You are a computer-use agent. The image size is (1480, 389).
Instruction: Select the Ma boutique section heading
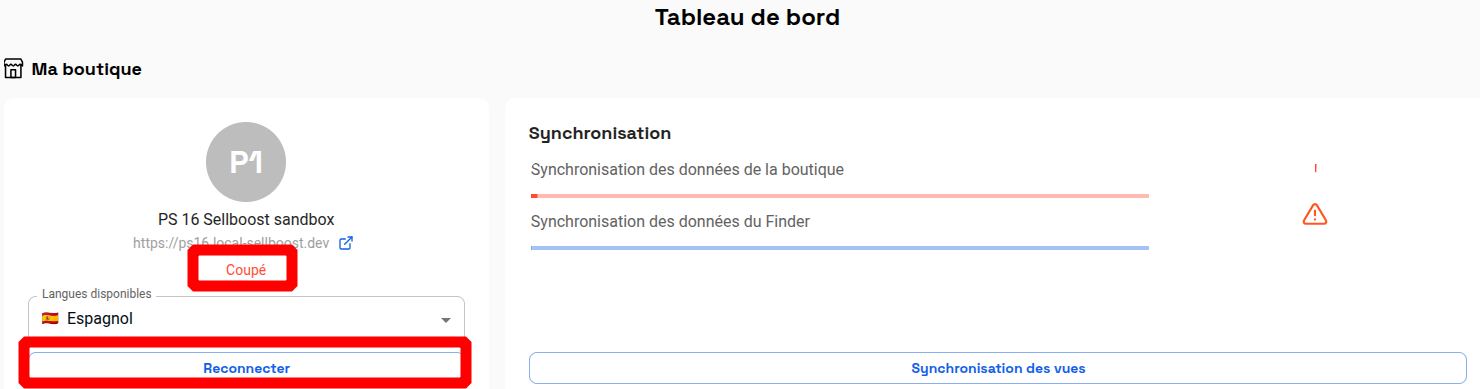click(x=87, y=69)
